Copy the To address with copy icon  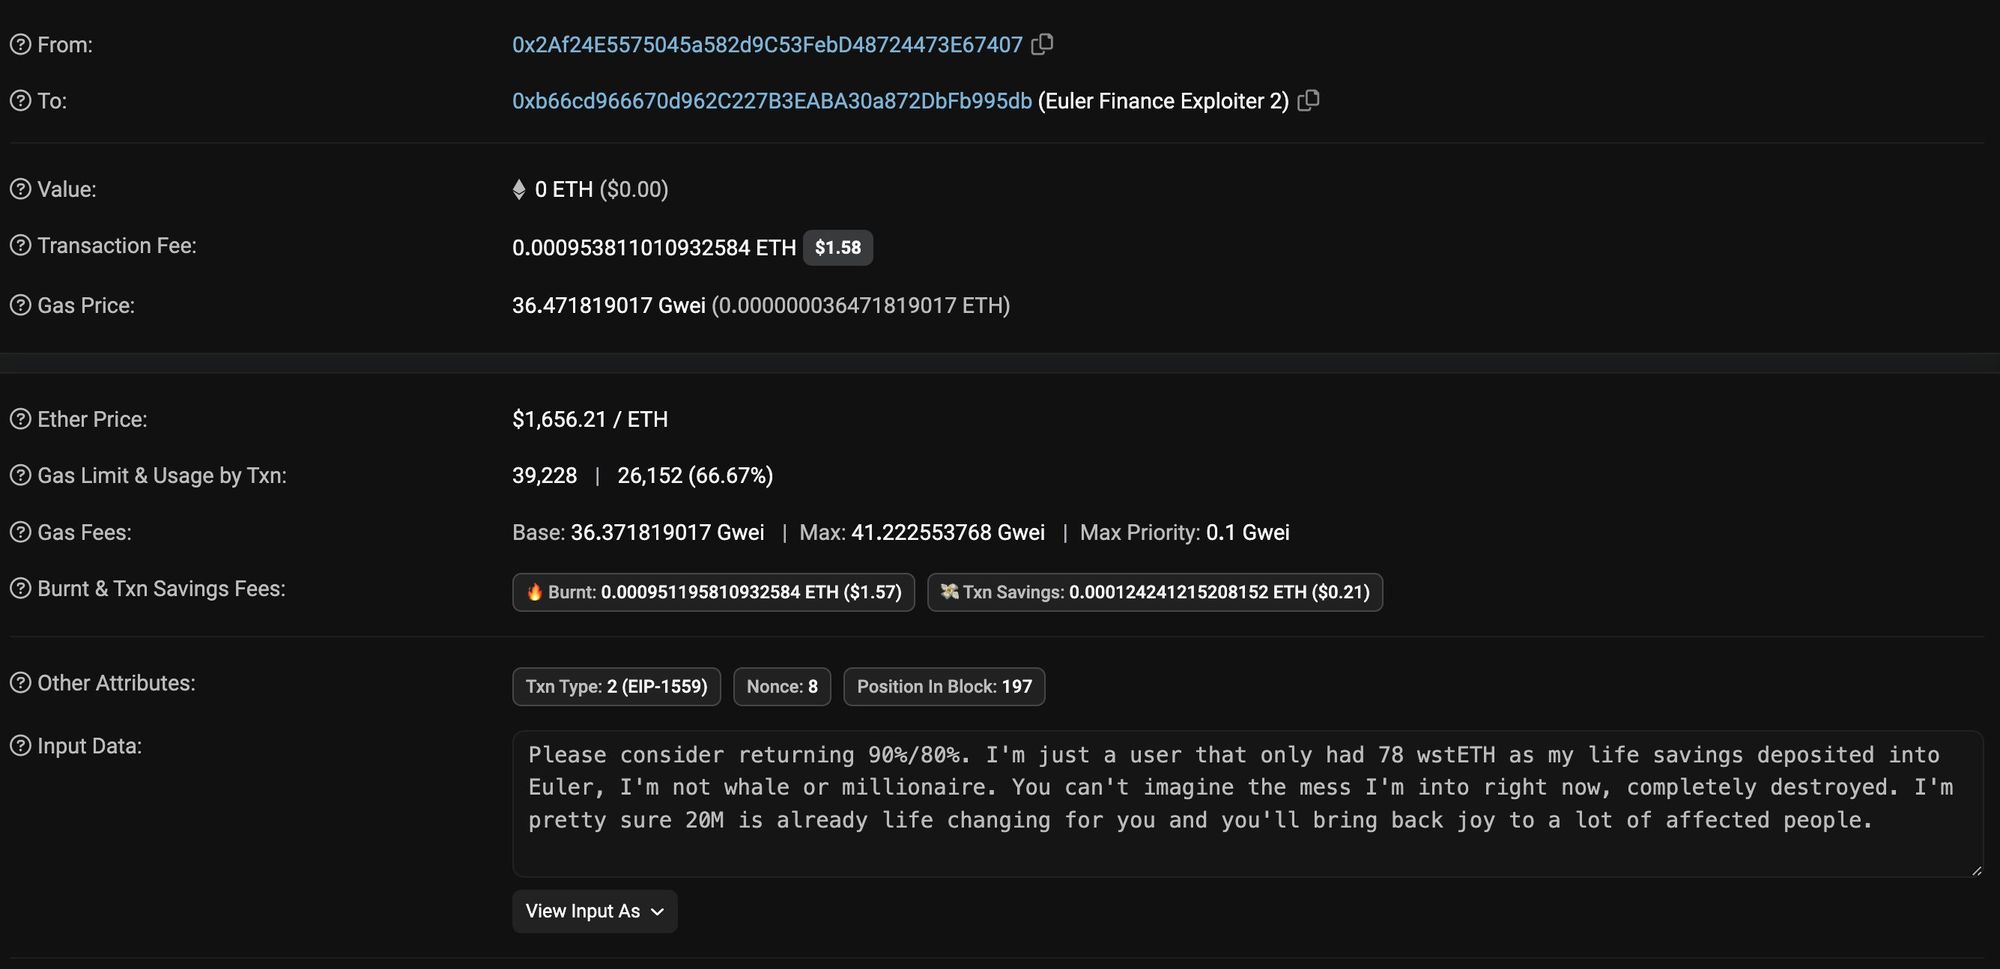(1308, 101)
